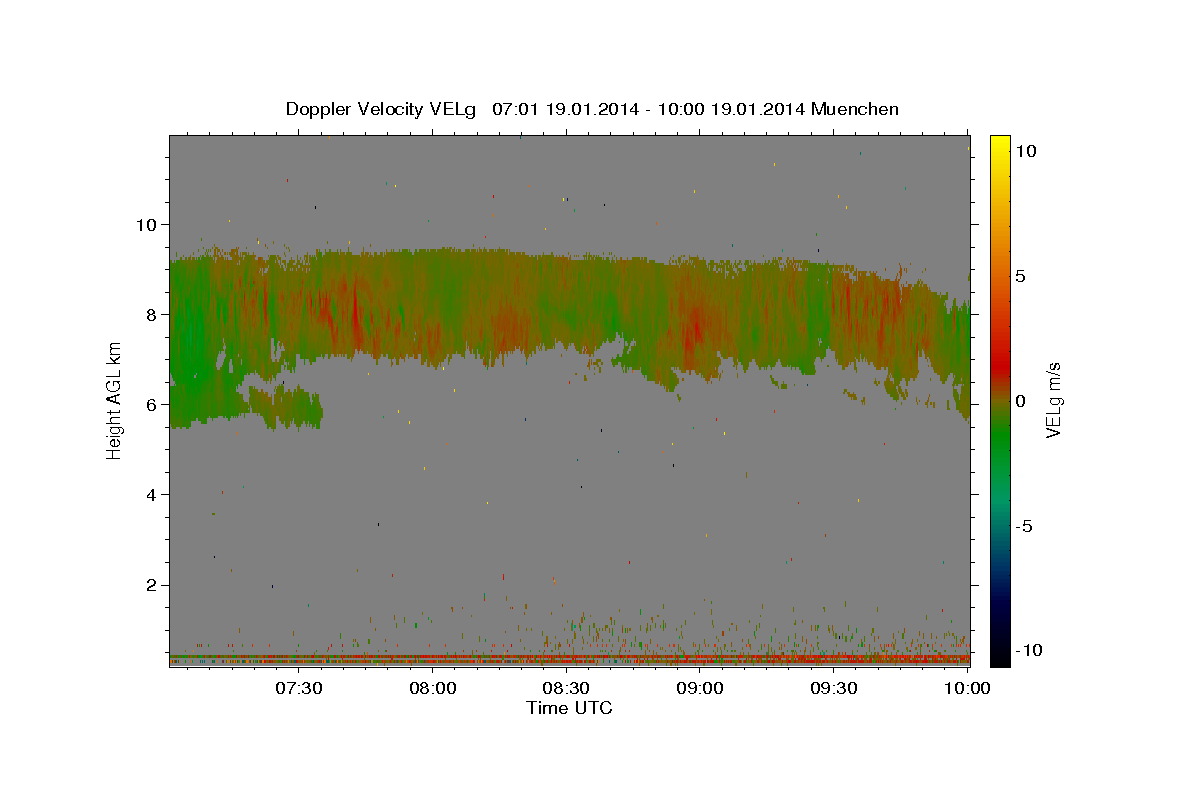Click the 09:30 time tick label
The height and width of the screenshot is (800, 1200).
833,688
